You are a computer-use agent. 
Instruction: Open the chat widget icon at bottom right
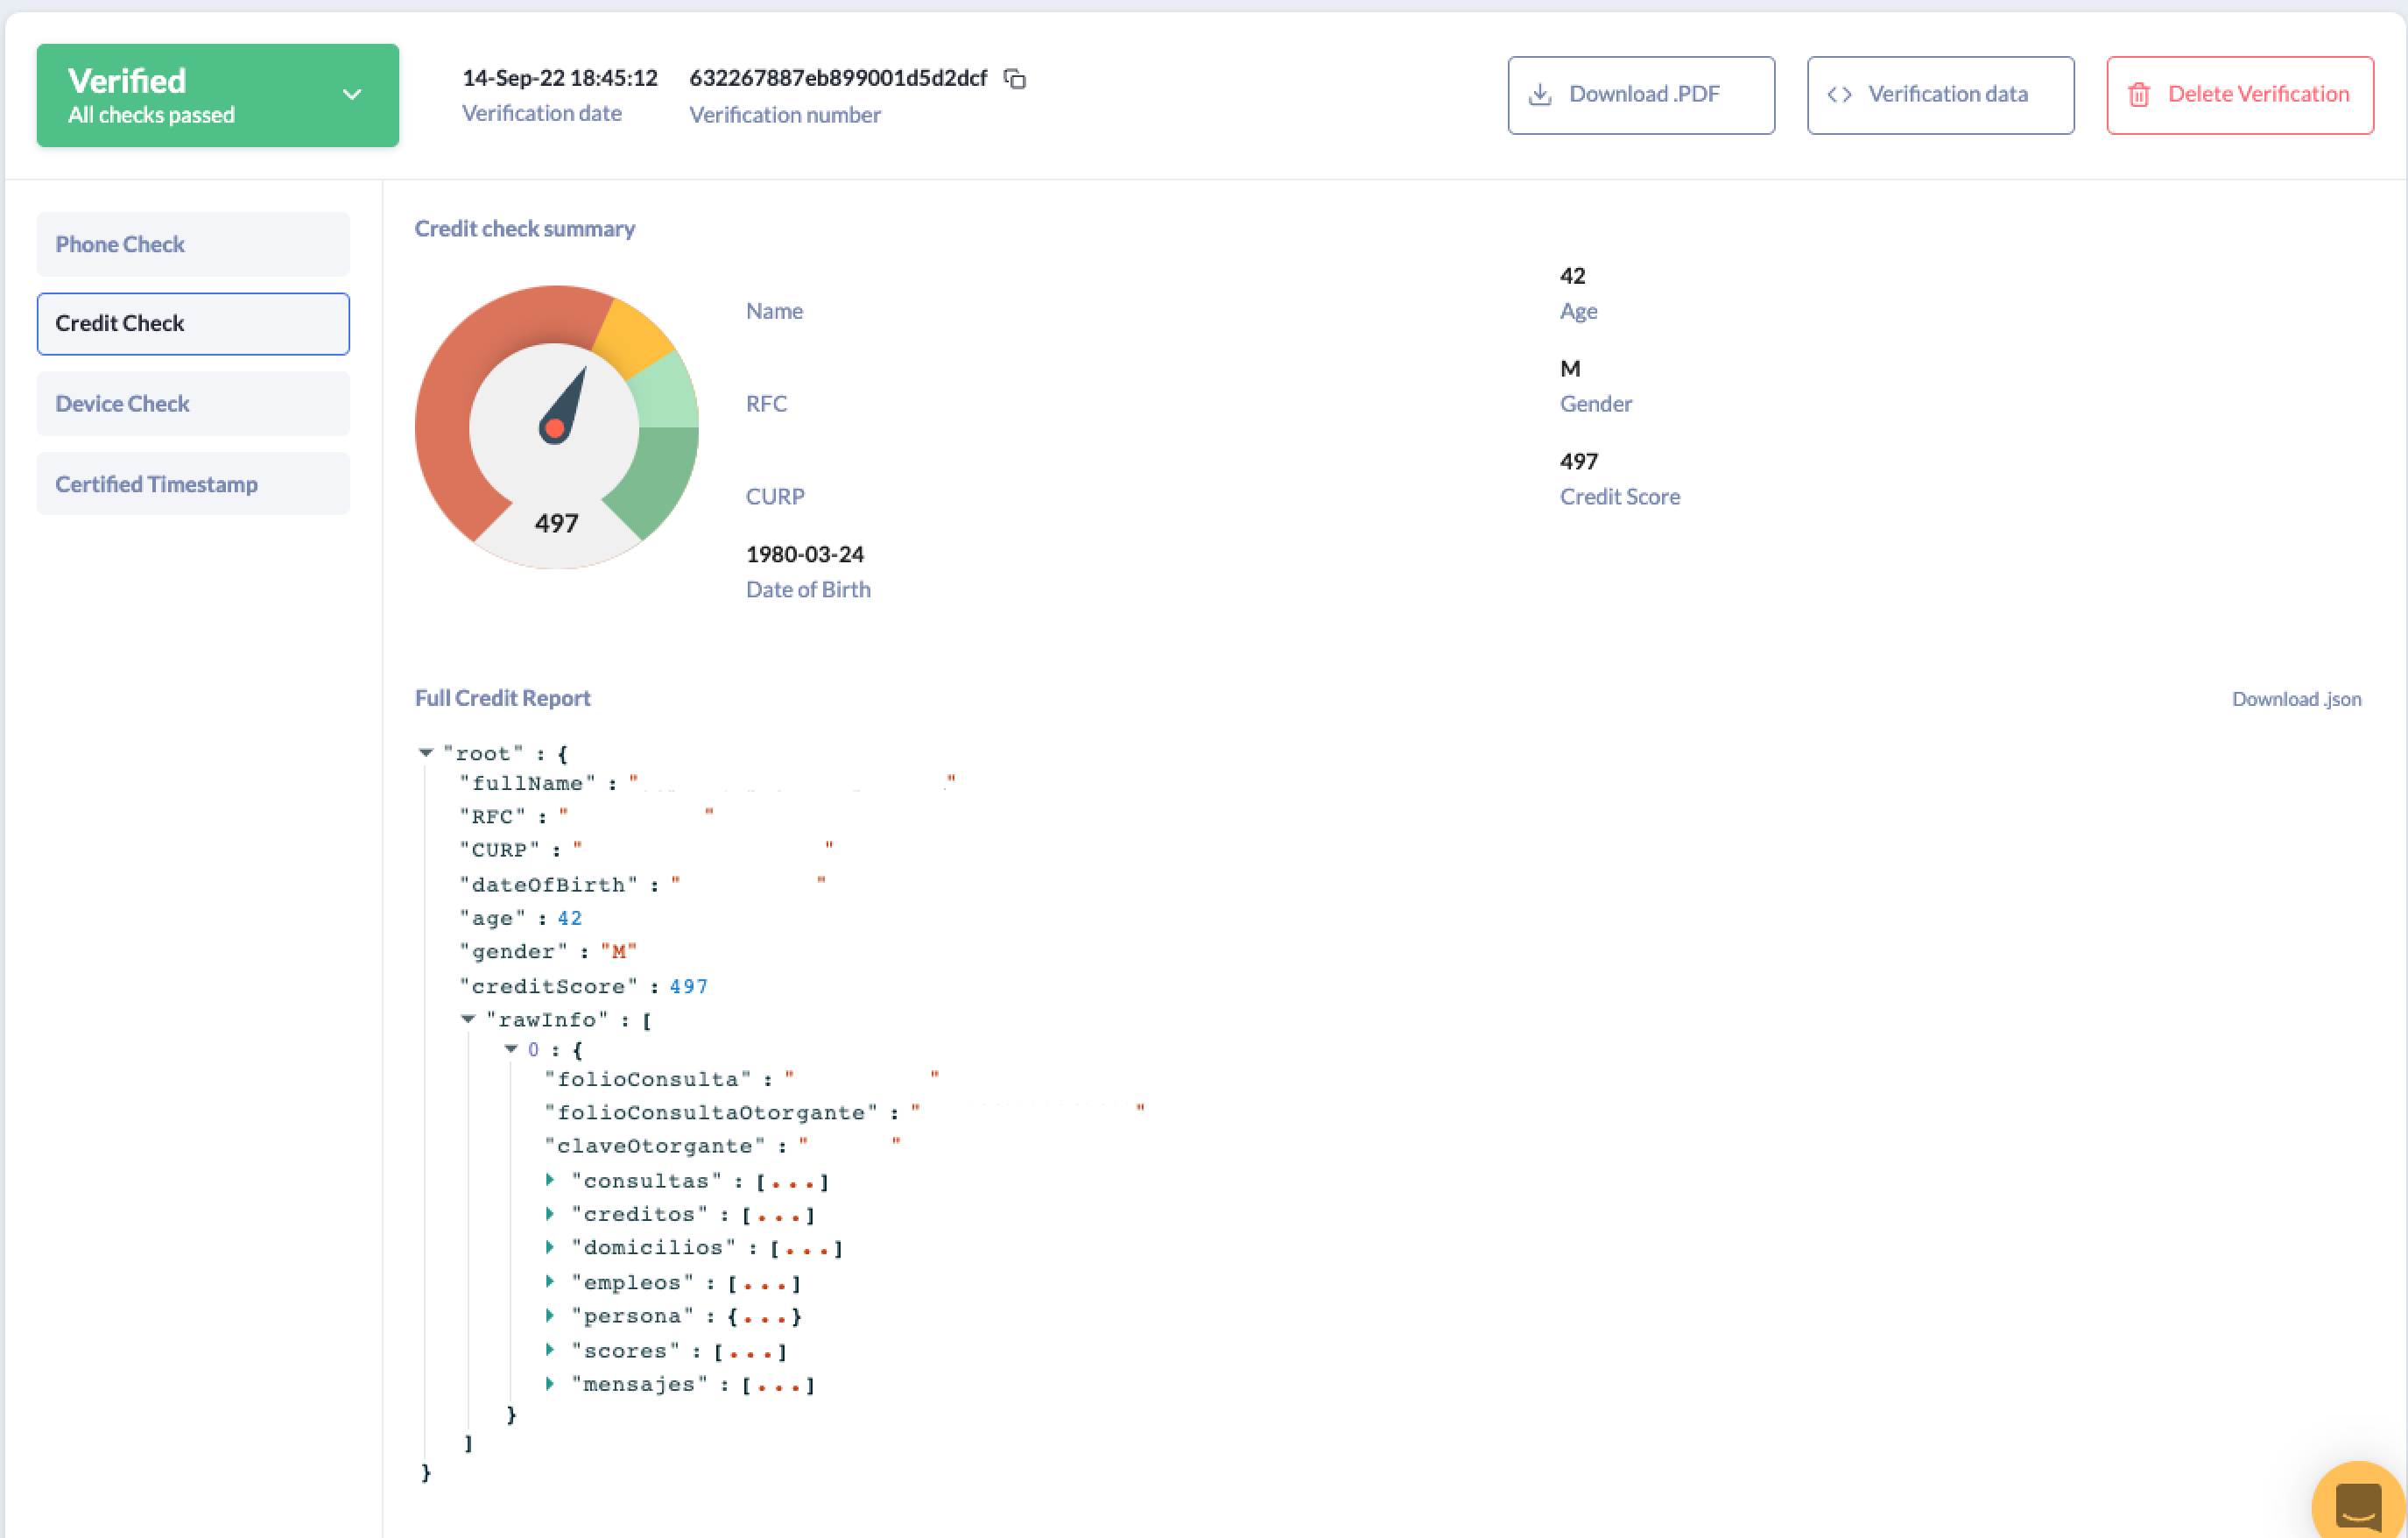pos(2358,1505)
